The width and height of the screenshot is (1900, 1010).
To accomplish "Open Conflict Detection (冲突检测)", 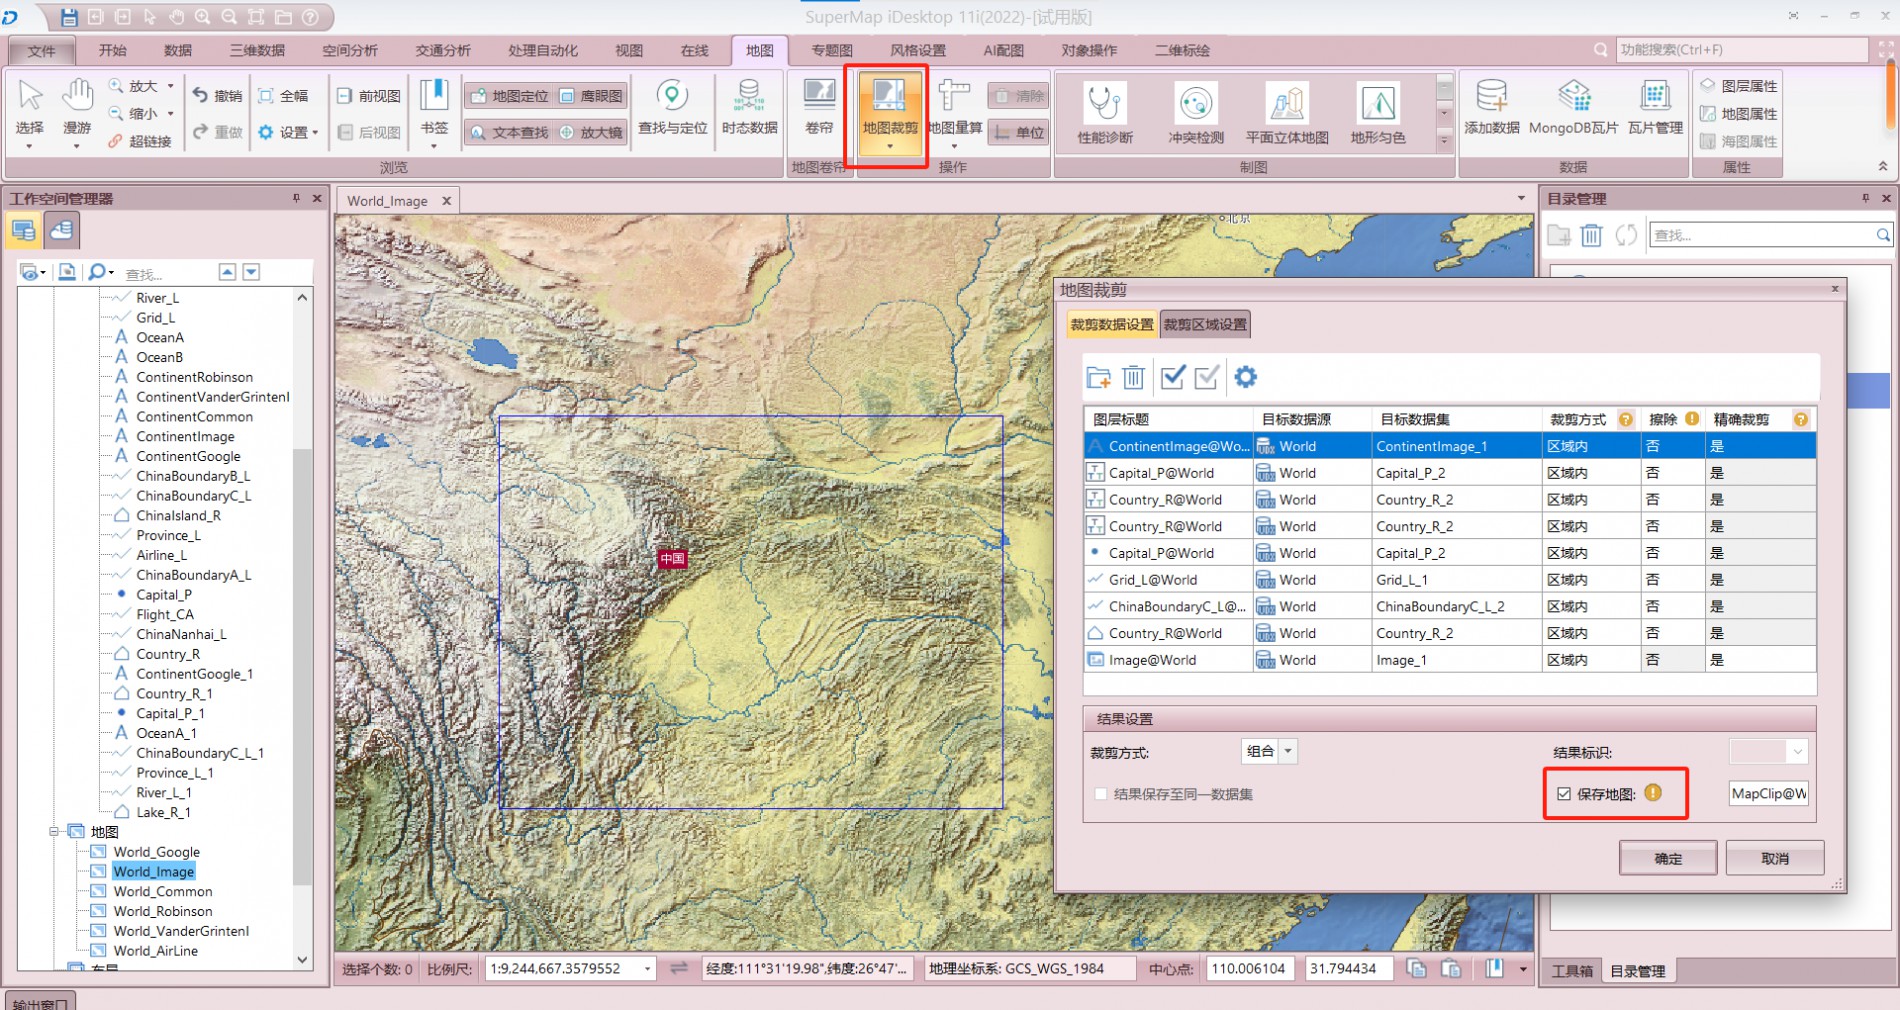I will [1196, 112].
